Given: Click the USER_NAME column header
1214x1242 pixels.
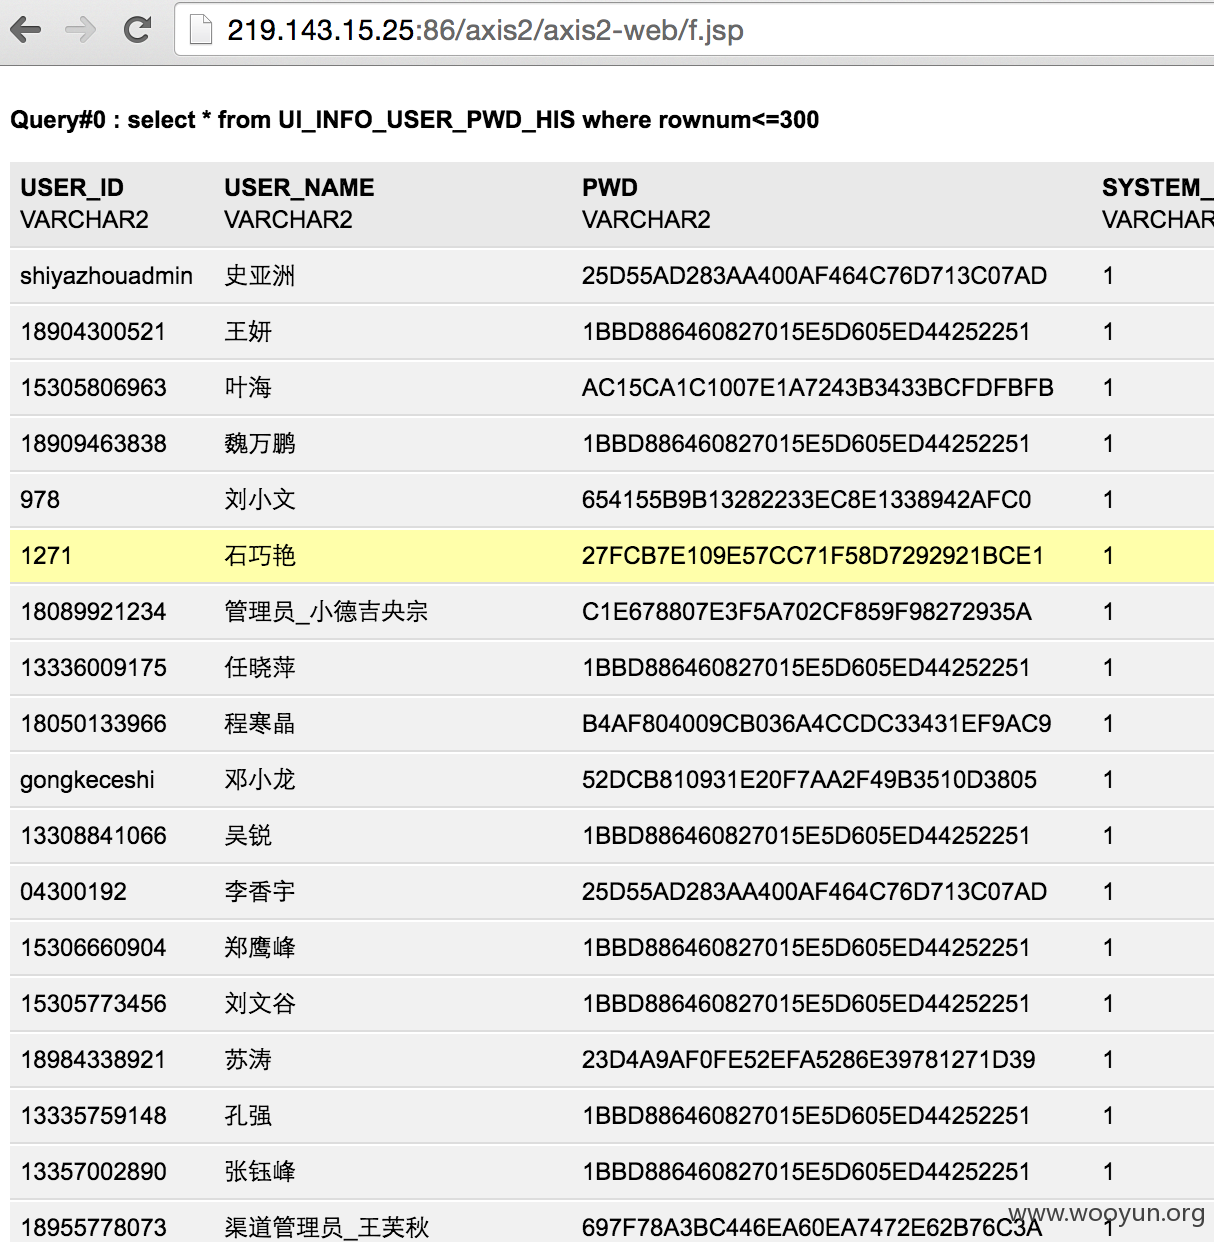Looking at the screenshot, I should (x=299, y=188).
